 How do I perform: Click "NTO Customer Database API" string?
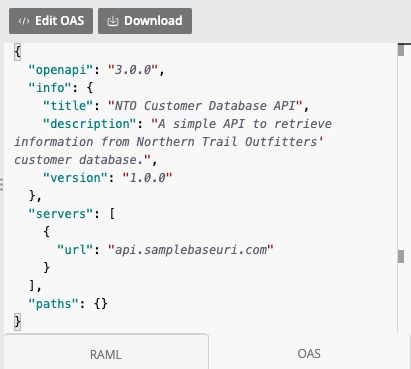(x=205, y=106)
